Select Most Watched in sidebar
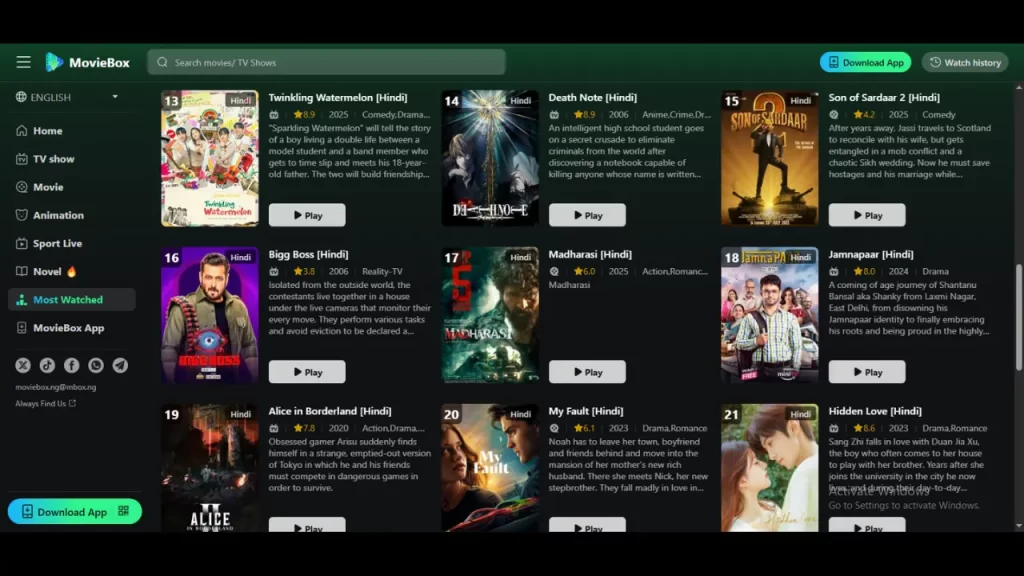Viewport: 1024px width, 576px height. pos(72,300)
